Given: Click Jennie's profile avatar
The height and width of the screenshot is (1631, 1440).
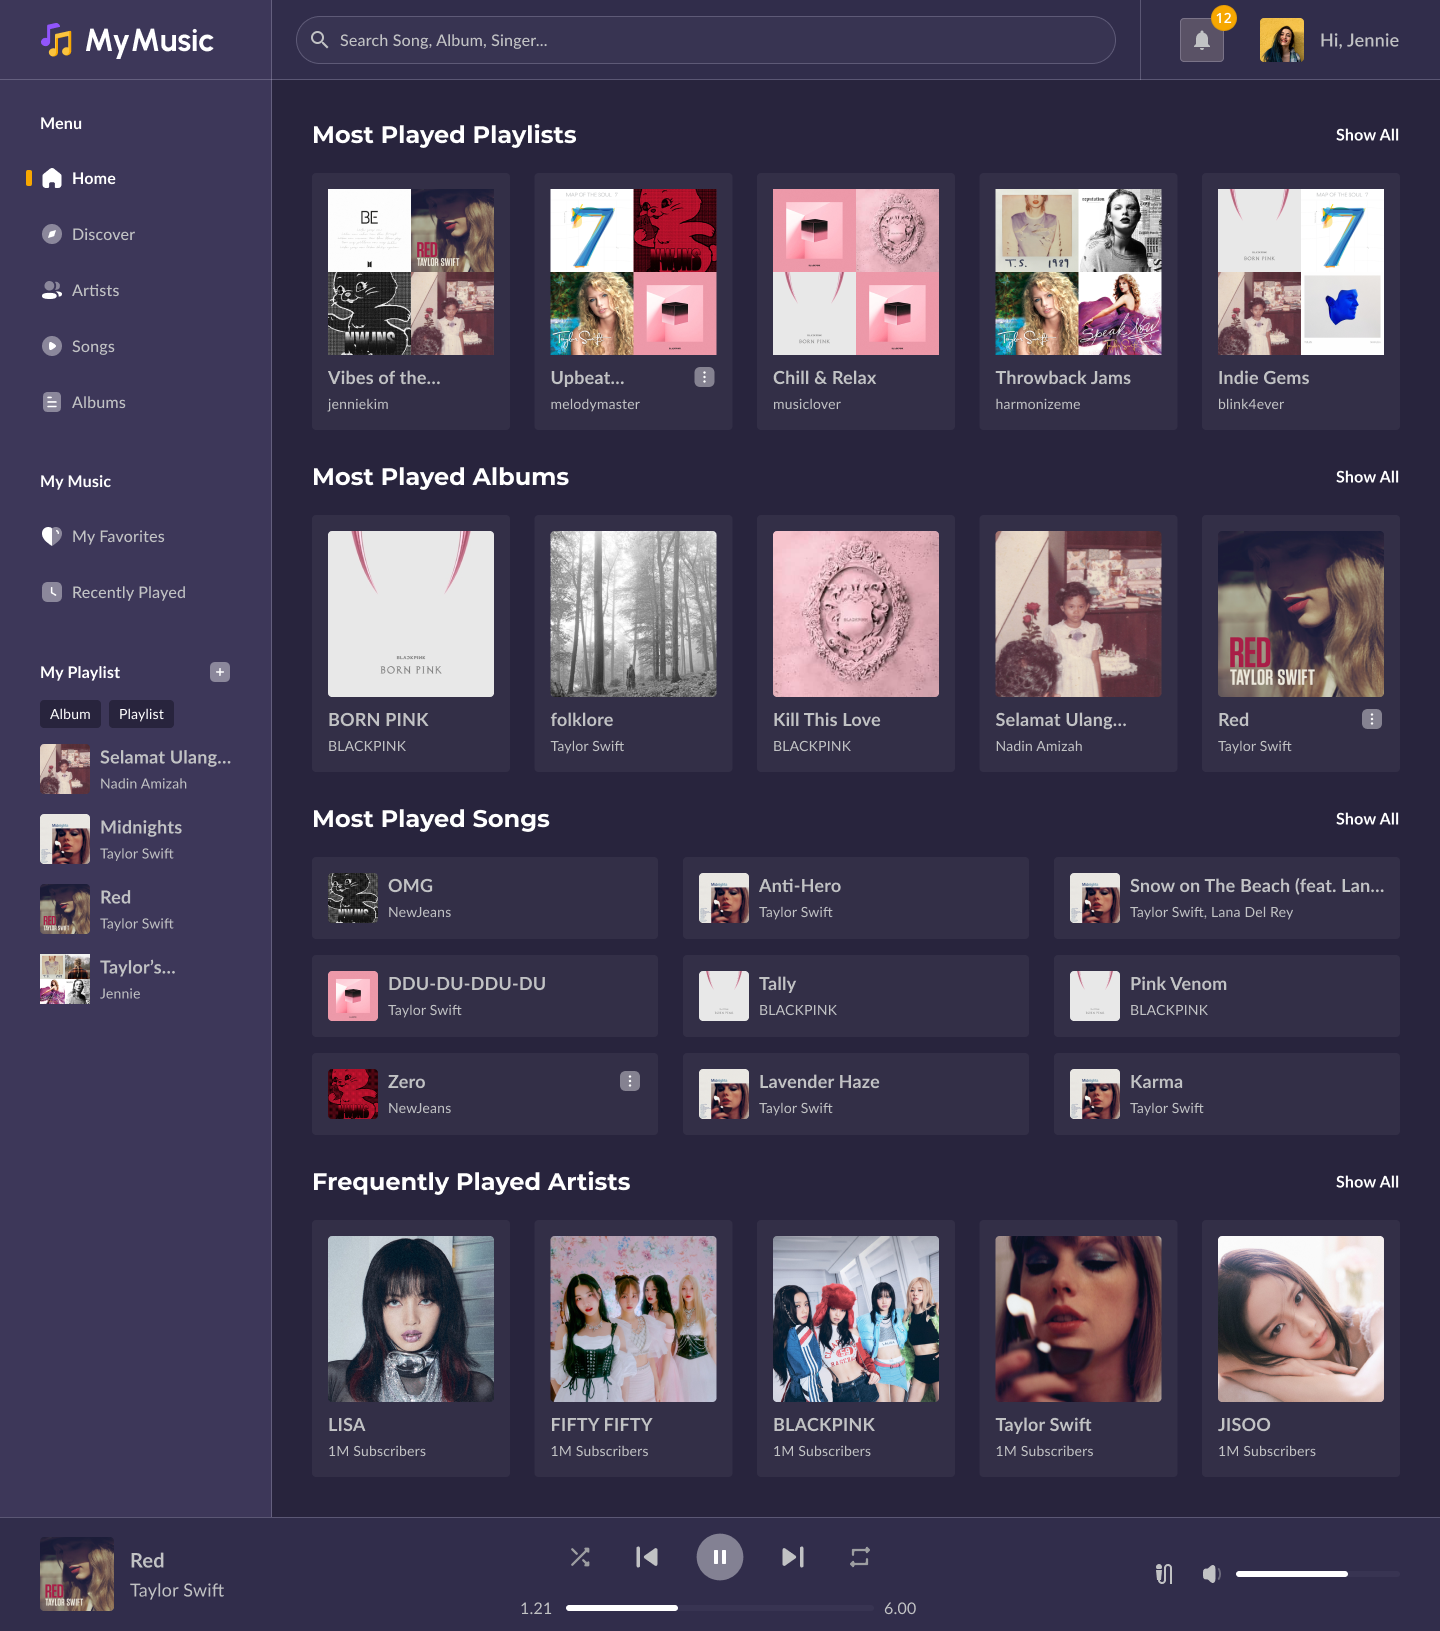Looking at the screenshot, I should tap(1282, 40).
